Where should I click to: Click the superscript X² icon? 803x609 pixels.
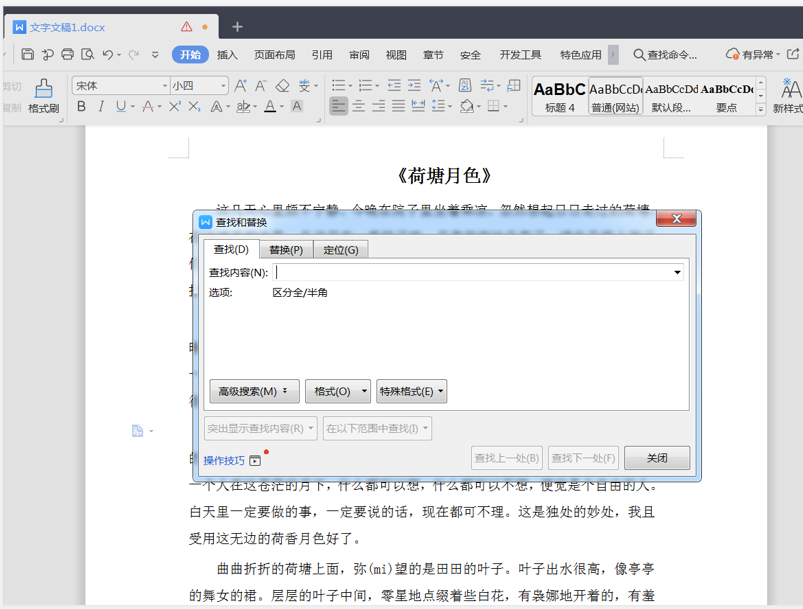pyautogui.click(x=175, y=107)
